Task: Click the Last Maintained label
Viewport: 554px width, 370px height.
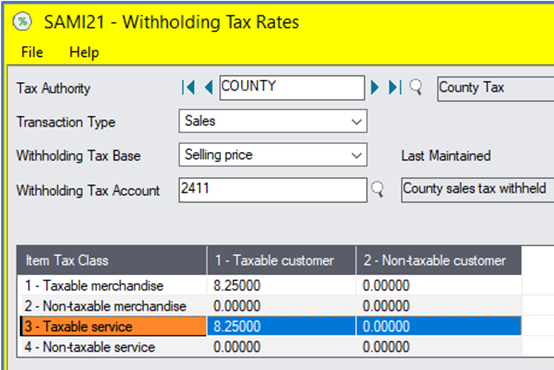Action: click(446, 156)
